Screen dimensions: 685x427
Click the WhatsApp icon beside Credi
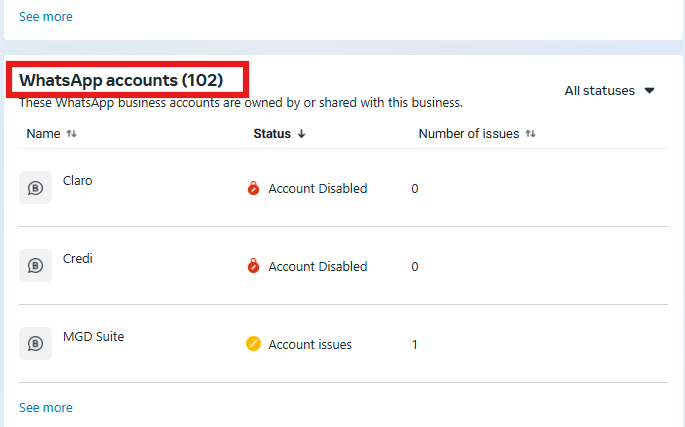point(35,265)
